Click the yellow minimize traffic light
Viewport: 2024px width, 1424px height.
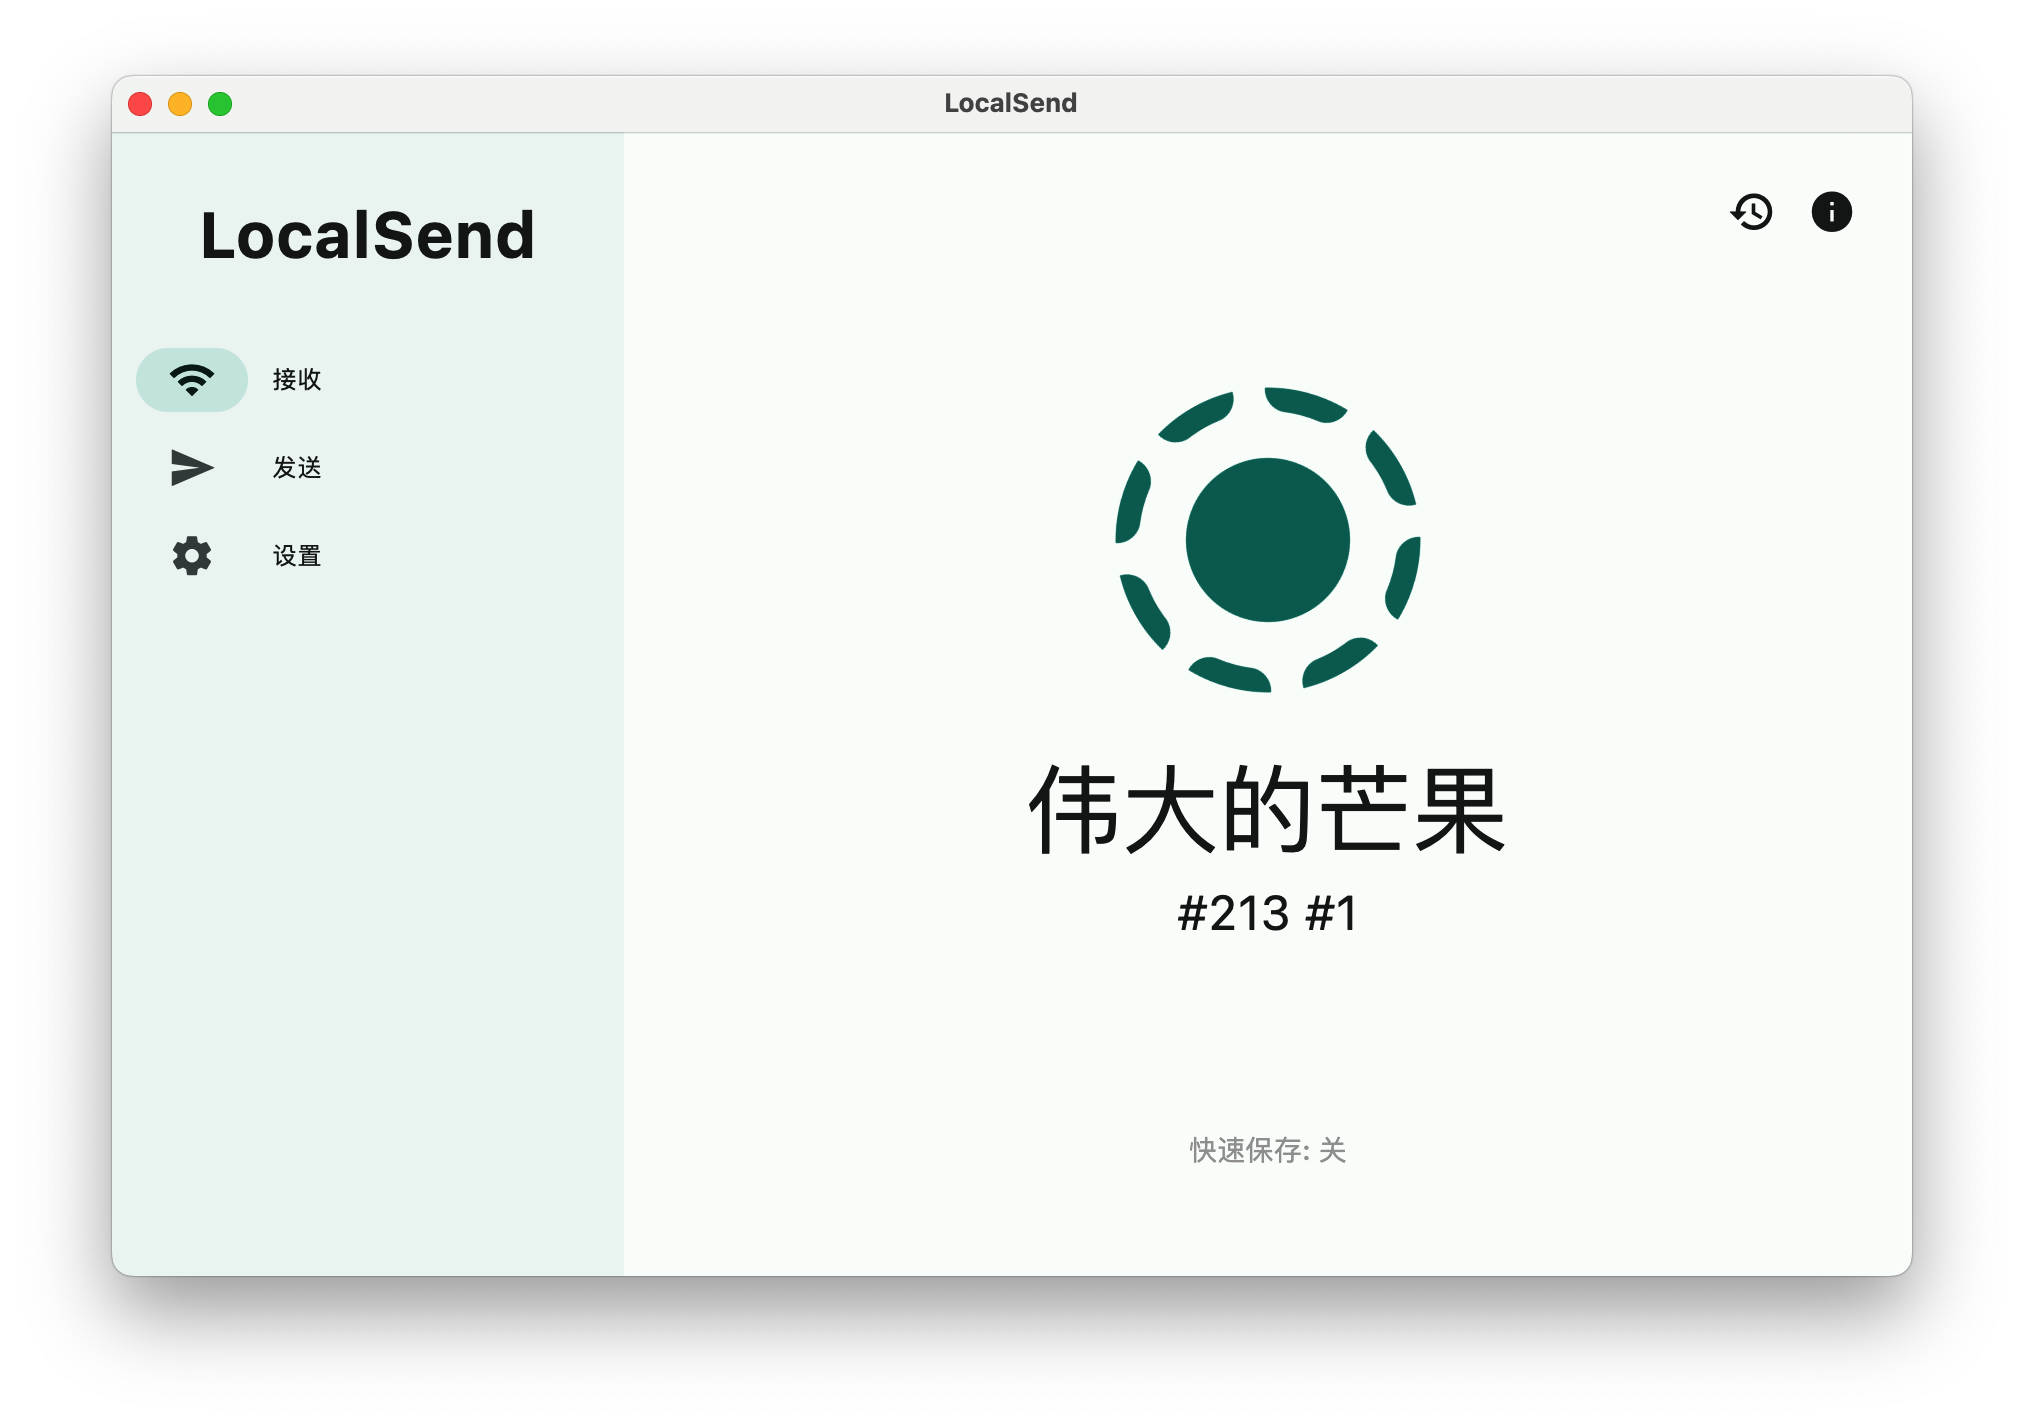point(180,103)
